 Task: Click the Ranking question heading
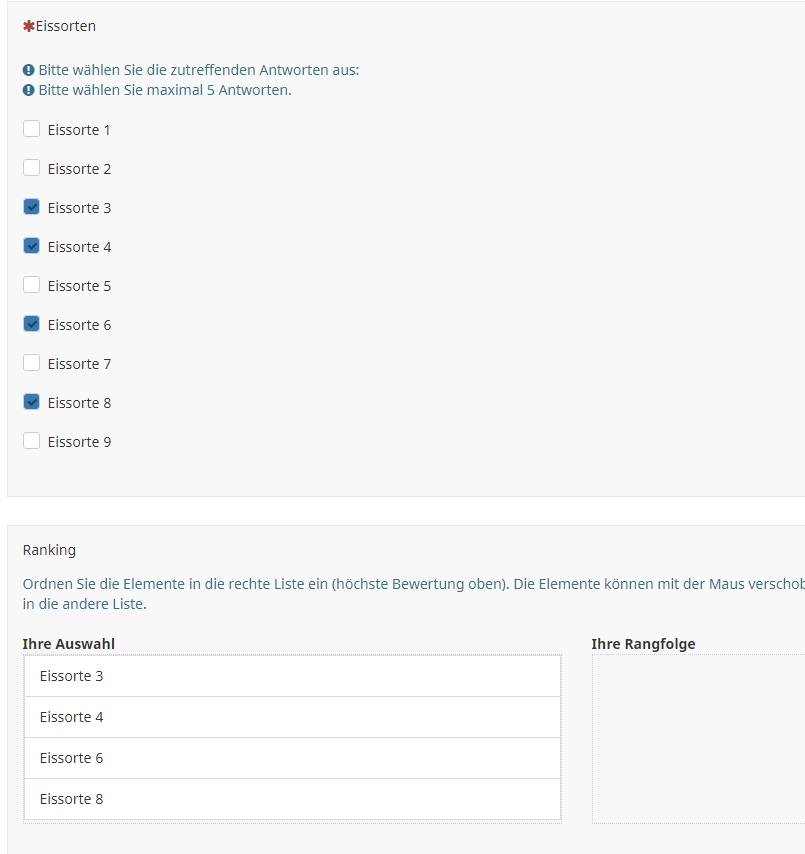click(x=49, y=550)
